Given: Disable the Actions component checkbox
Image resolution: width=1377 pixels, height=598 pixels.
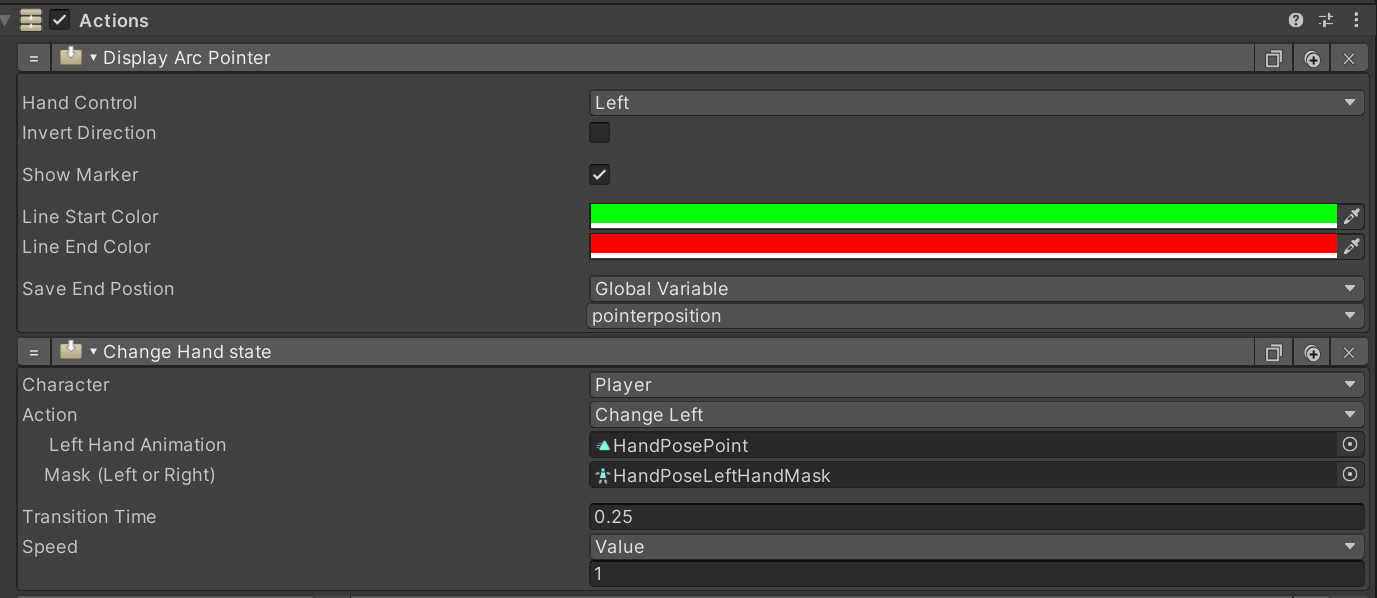Looking at the screenshot, I should pos(60,20).
